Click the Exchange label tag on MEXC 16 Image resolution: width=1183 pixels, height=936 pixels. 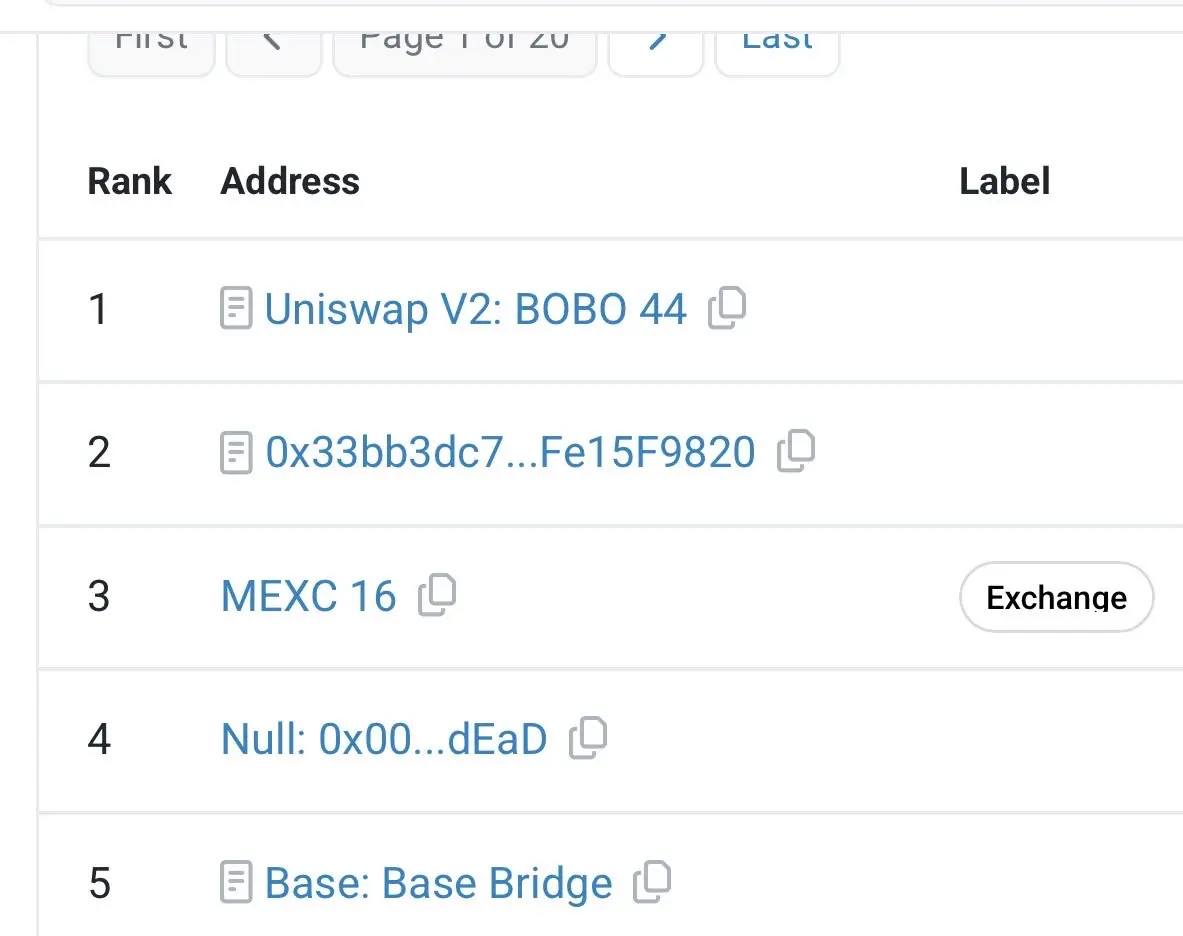[x=1056, y=597]
